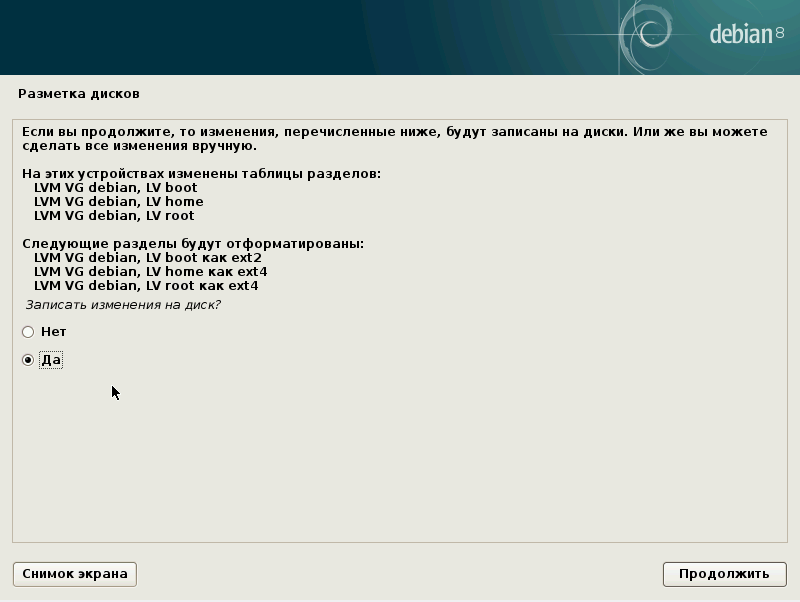Click "LV home" in changed partition tables list
This screenshot has width=800, height=602.
coord(118,202)
